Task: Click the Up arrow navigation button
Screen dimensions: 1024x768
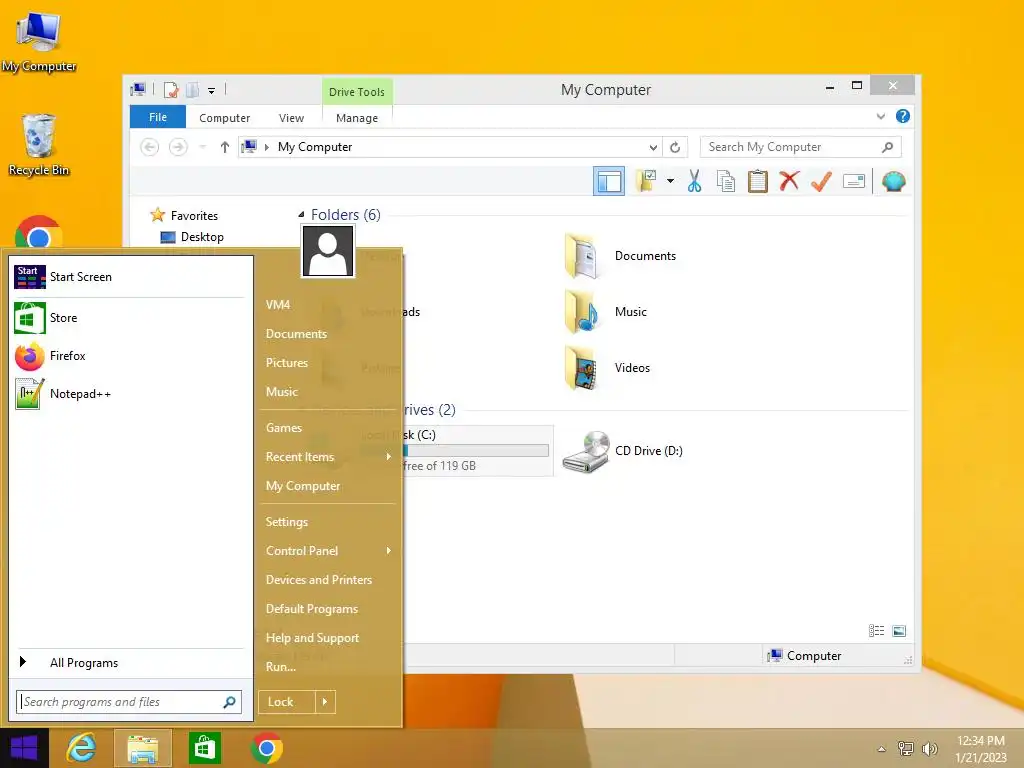Action: [x=225, y=147]
